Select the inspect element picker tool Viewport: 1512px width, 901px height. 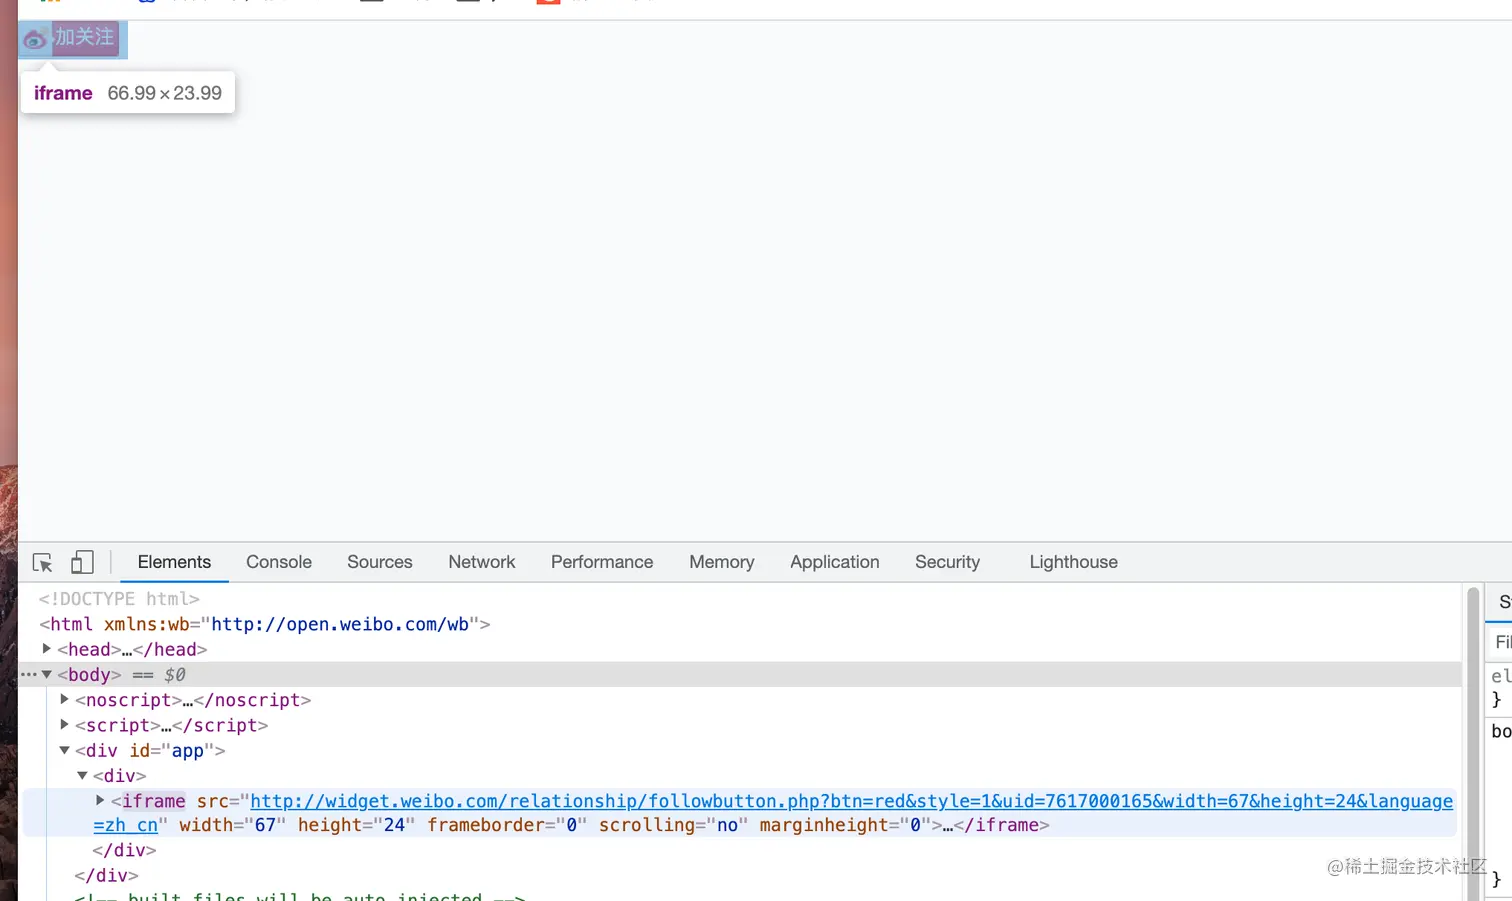pos(42,562)
